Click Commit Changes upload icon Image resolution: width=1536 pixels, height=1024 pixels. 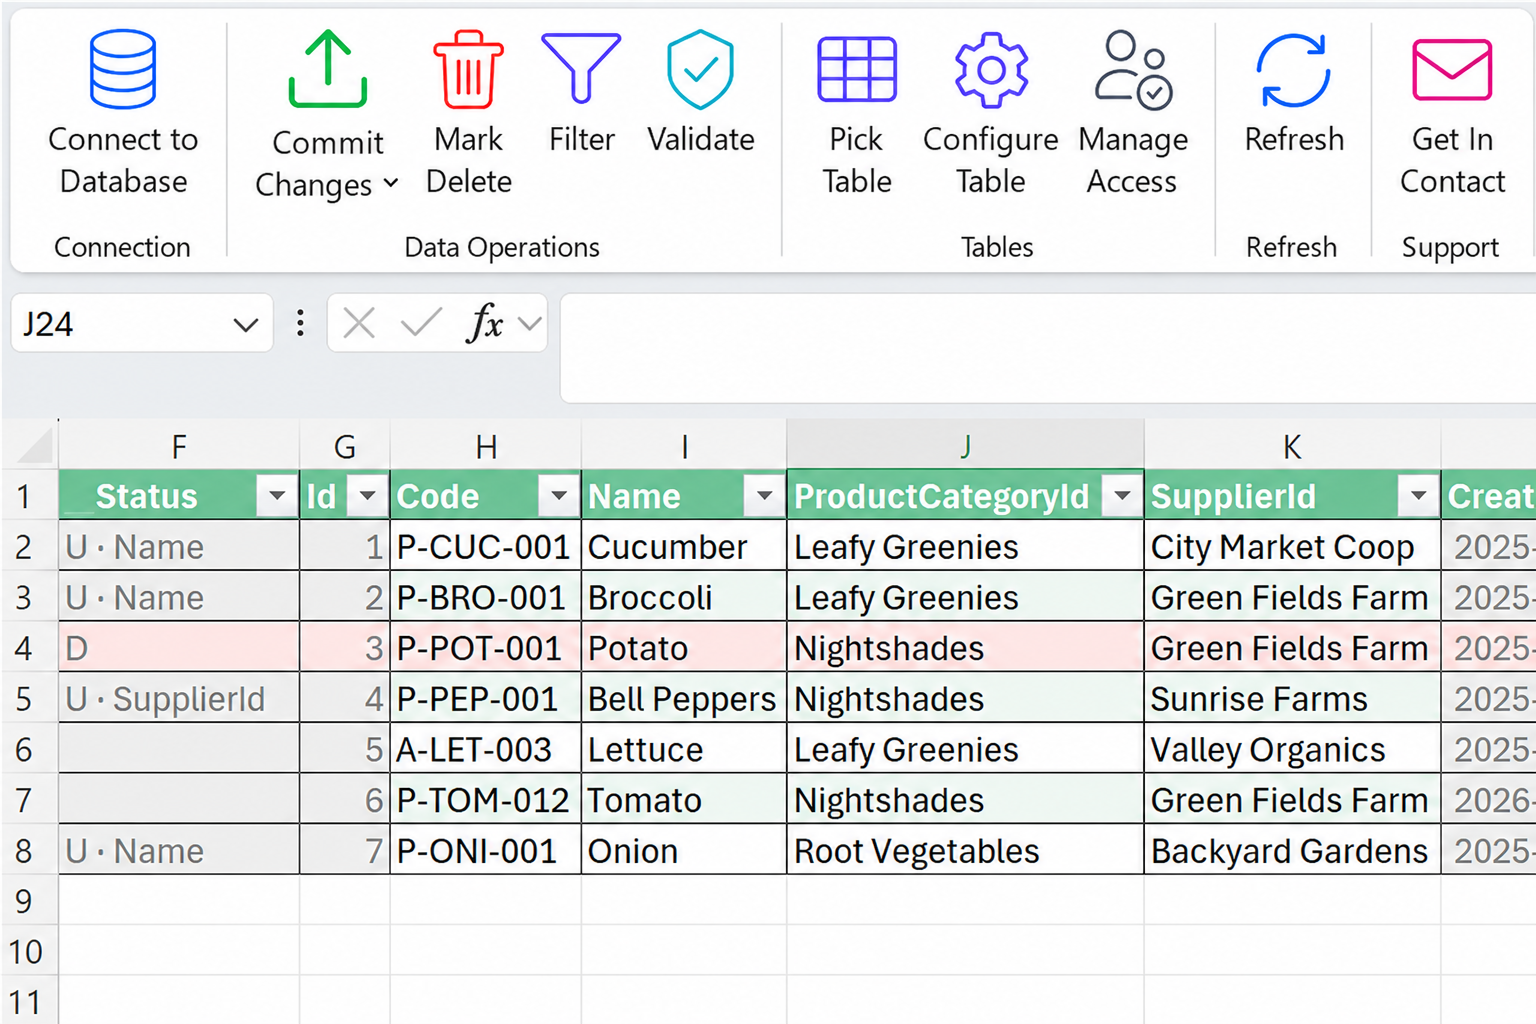click(x=328, y=69)
